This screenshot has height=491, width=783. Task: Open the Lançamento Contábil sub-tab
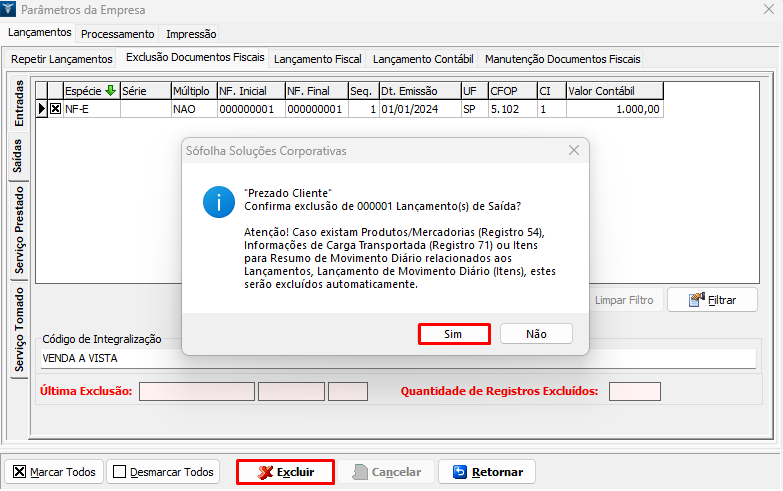[x=424, y=59]
